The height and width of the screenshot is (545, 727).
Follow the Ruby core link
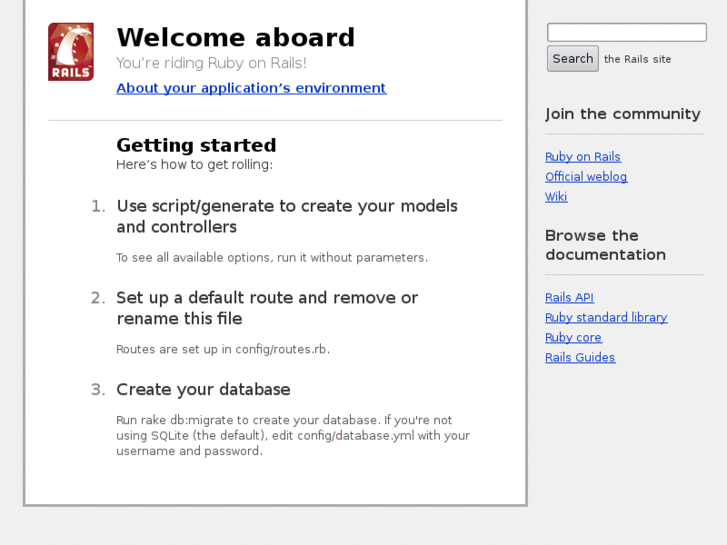(573, 338)
